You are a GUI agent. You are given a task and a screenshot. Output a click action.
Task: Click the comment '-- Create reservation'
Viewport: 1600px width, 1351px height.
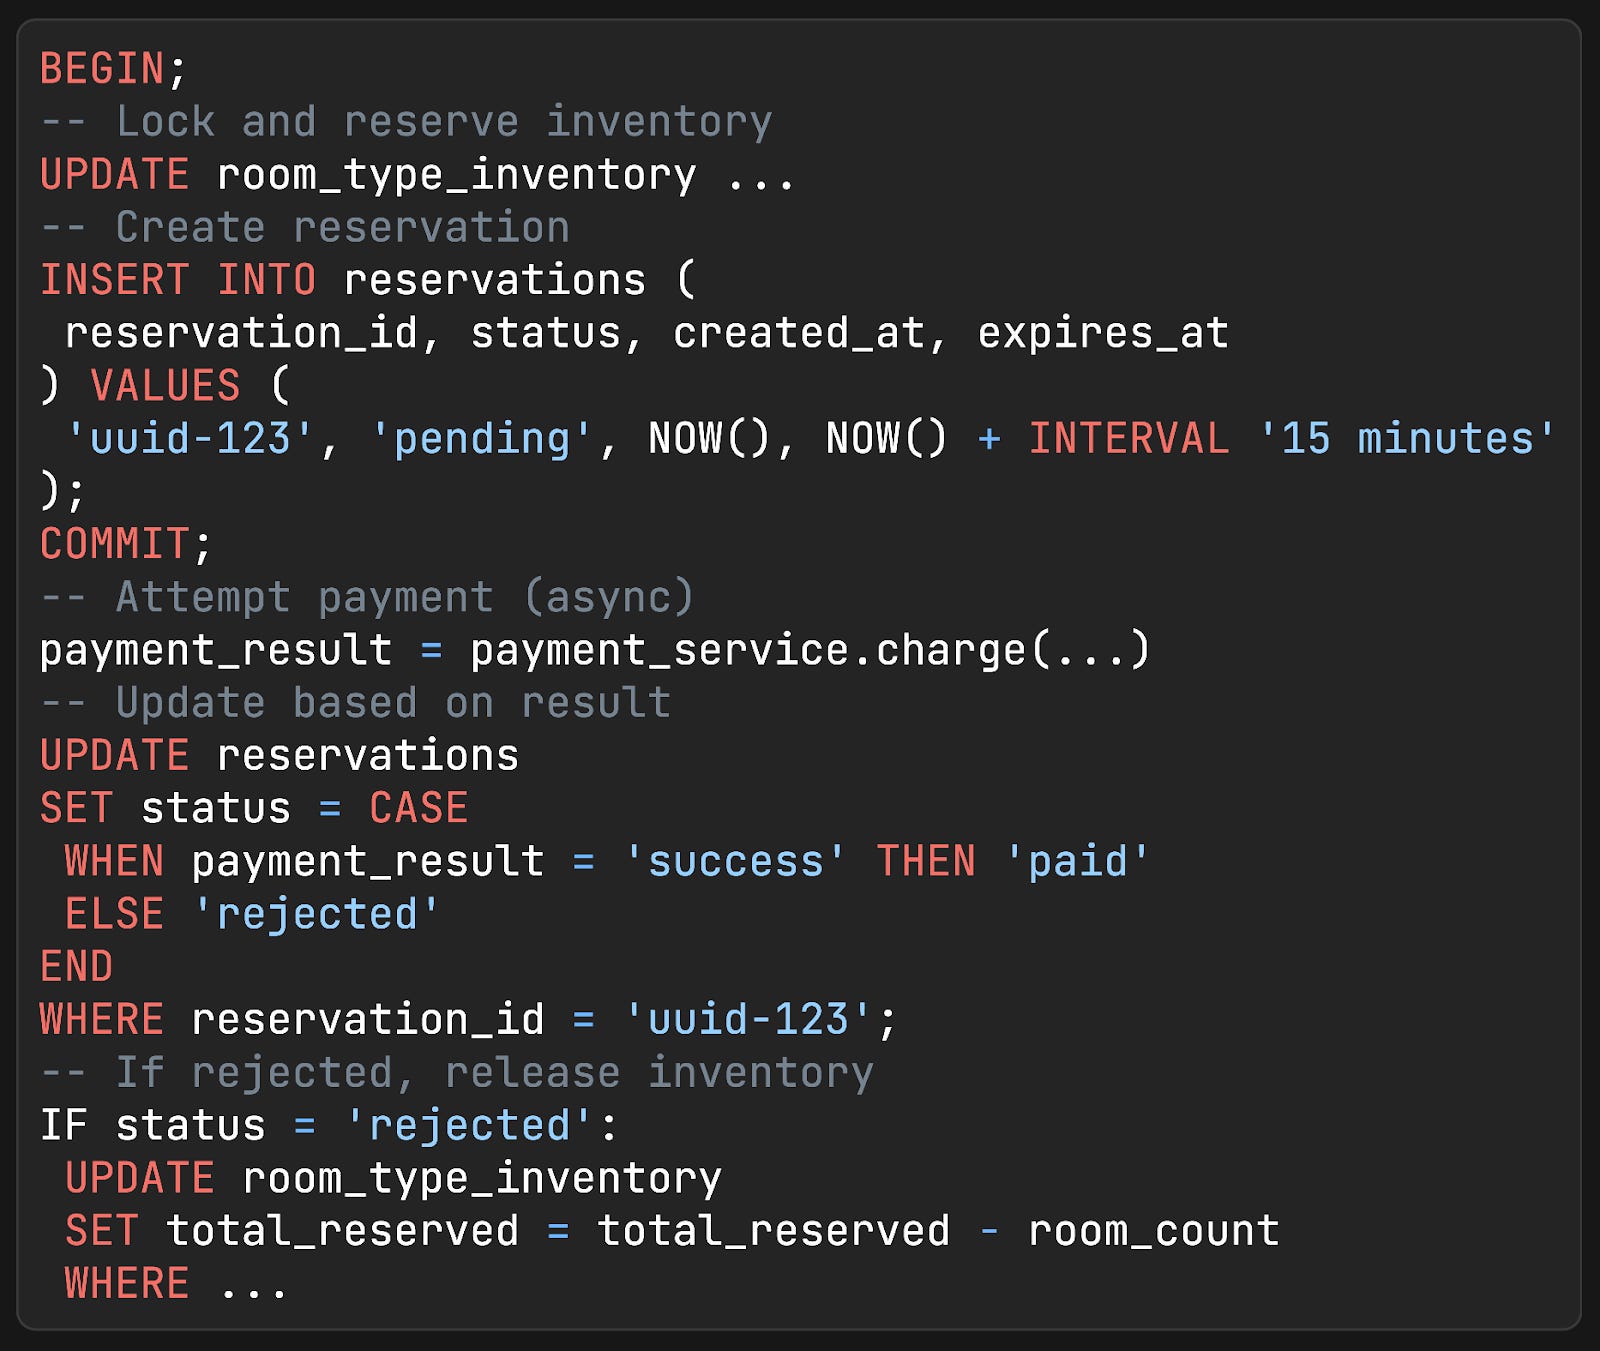coord(305,228)
